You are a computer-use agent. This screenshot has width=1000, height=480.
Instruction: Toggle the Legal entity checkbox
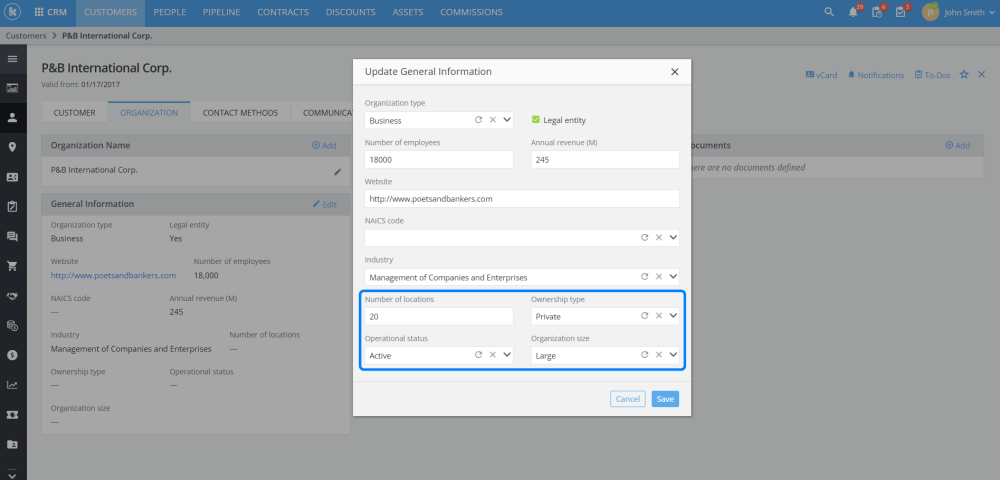coord(536,119)
